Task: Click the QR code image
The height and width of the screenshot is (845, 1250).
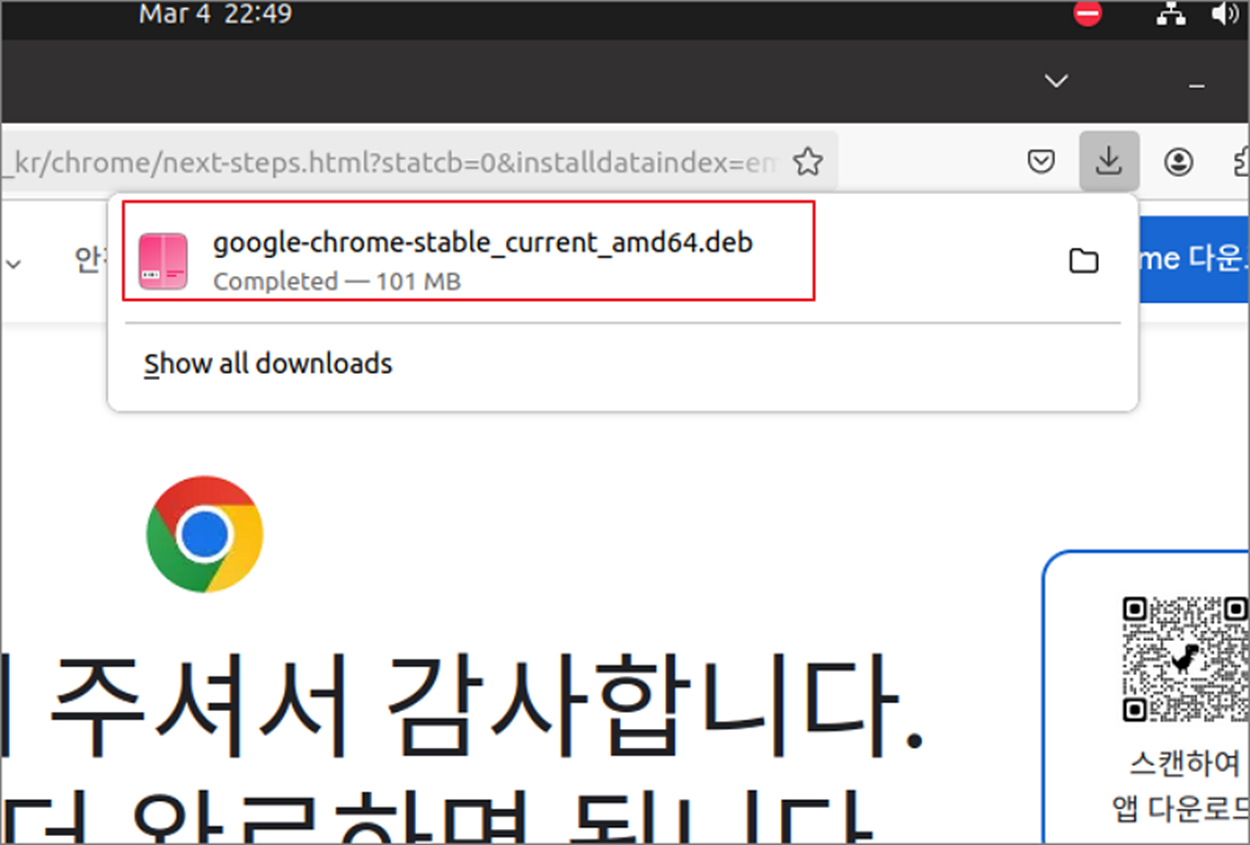Action: pyautogui.click(x=1185, y=659)
